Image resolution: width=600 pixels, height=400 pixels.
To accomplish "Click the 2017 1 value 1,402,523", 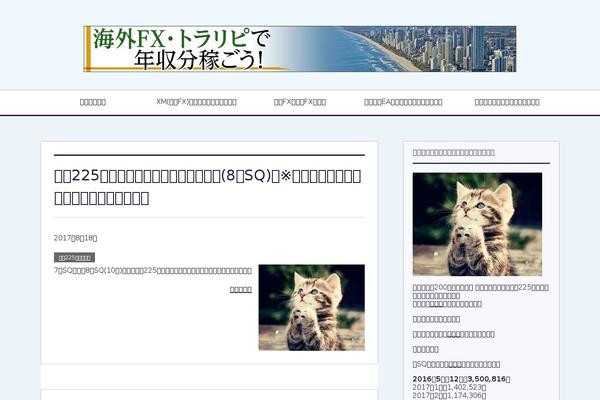I will tap(449, 387).
